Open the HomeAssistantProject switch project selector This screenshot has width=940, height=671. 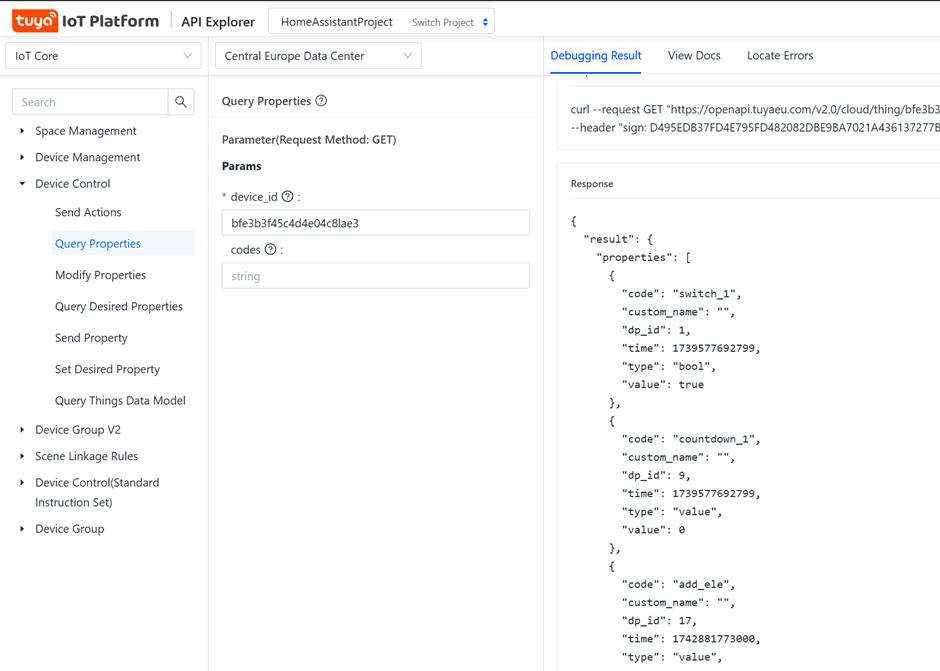381,22
